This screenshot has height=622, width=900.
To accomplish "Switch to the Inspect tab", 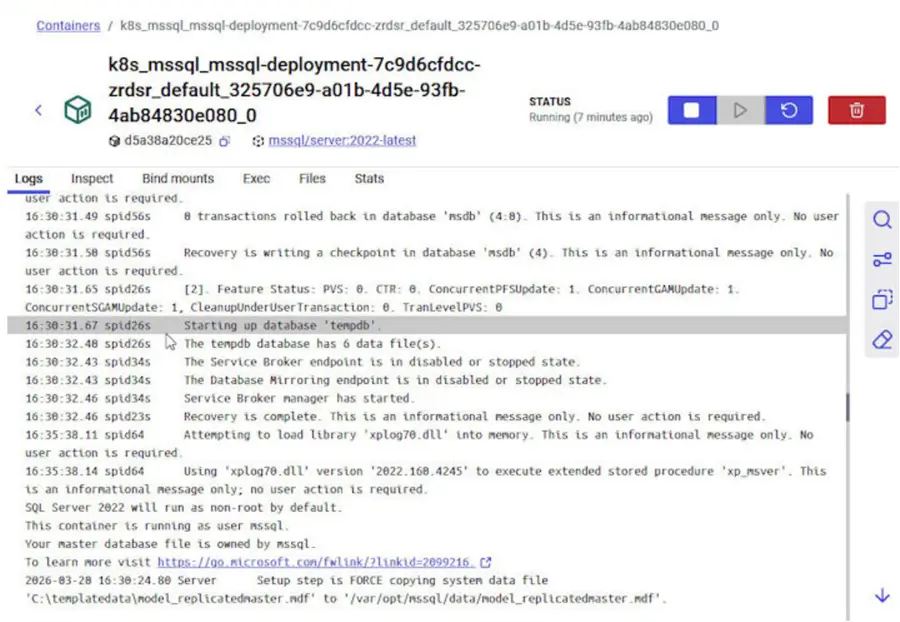I will [x=92, y=178].
